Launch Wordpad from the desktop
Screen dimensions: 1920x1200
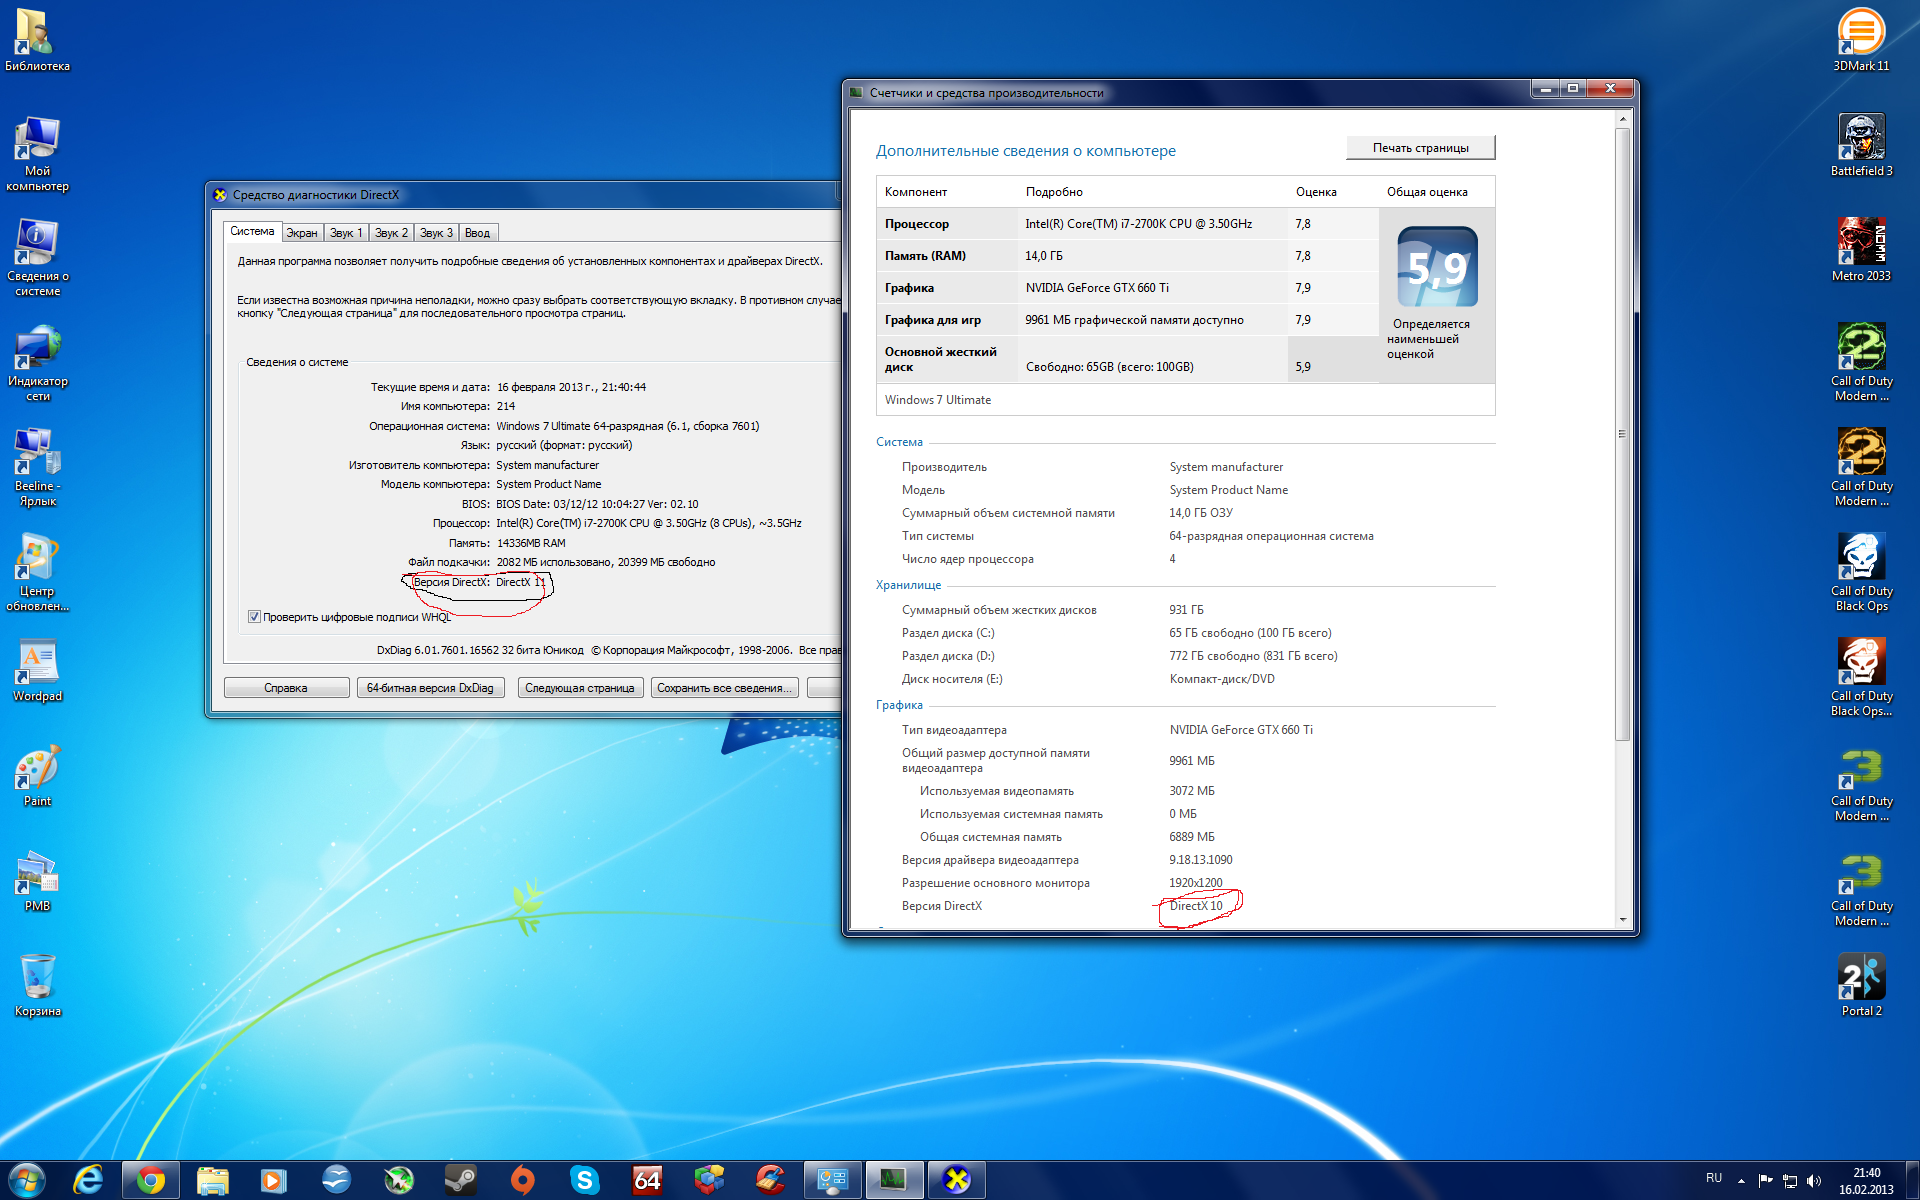pyautogui.click(x=37, y=670)
